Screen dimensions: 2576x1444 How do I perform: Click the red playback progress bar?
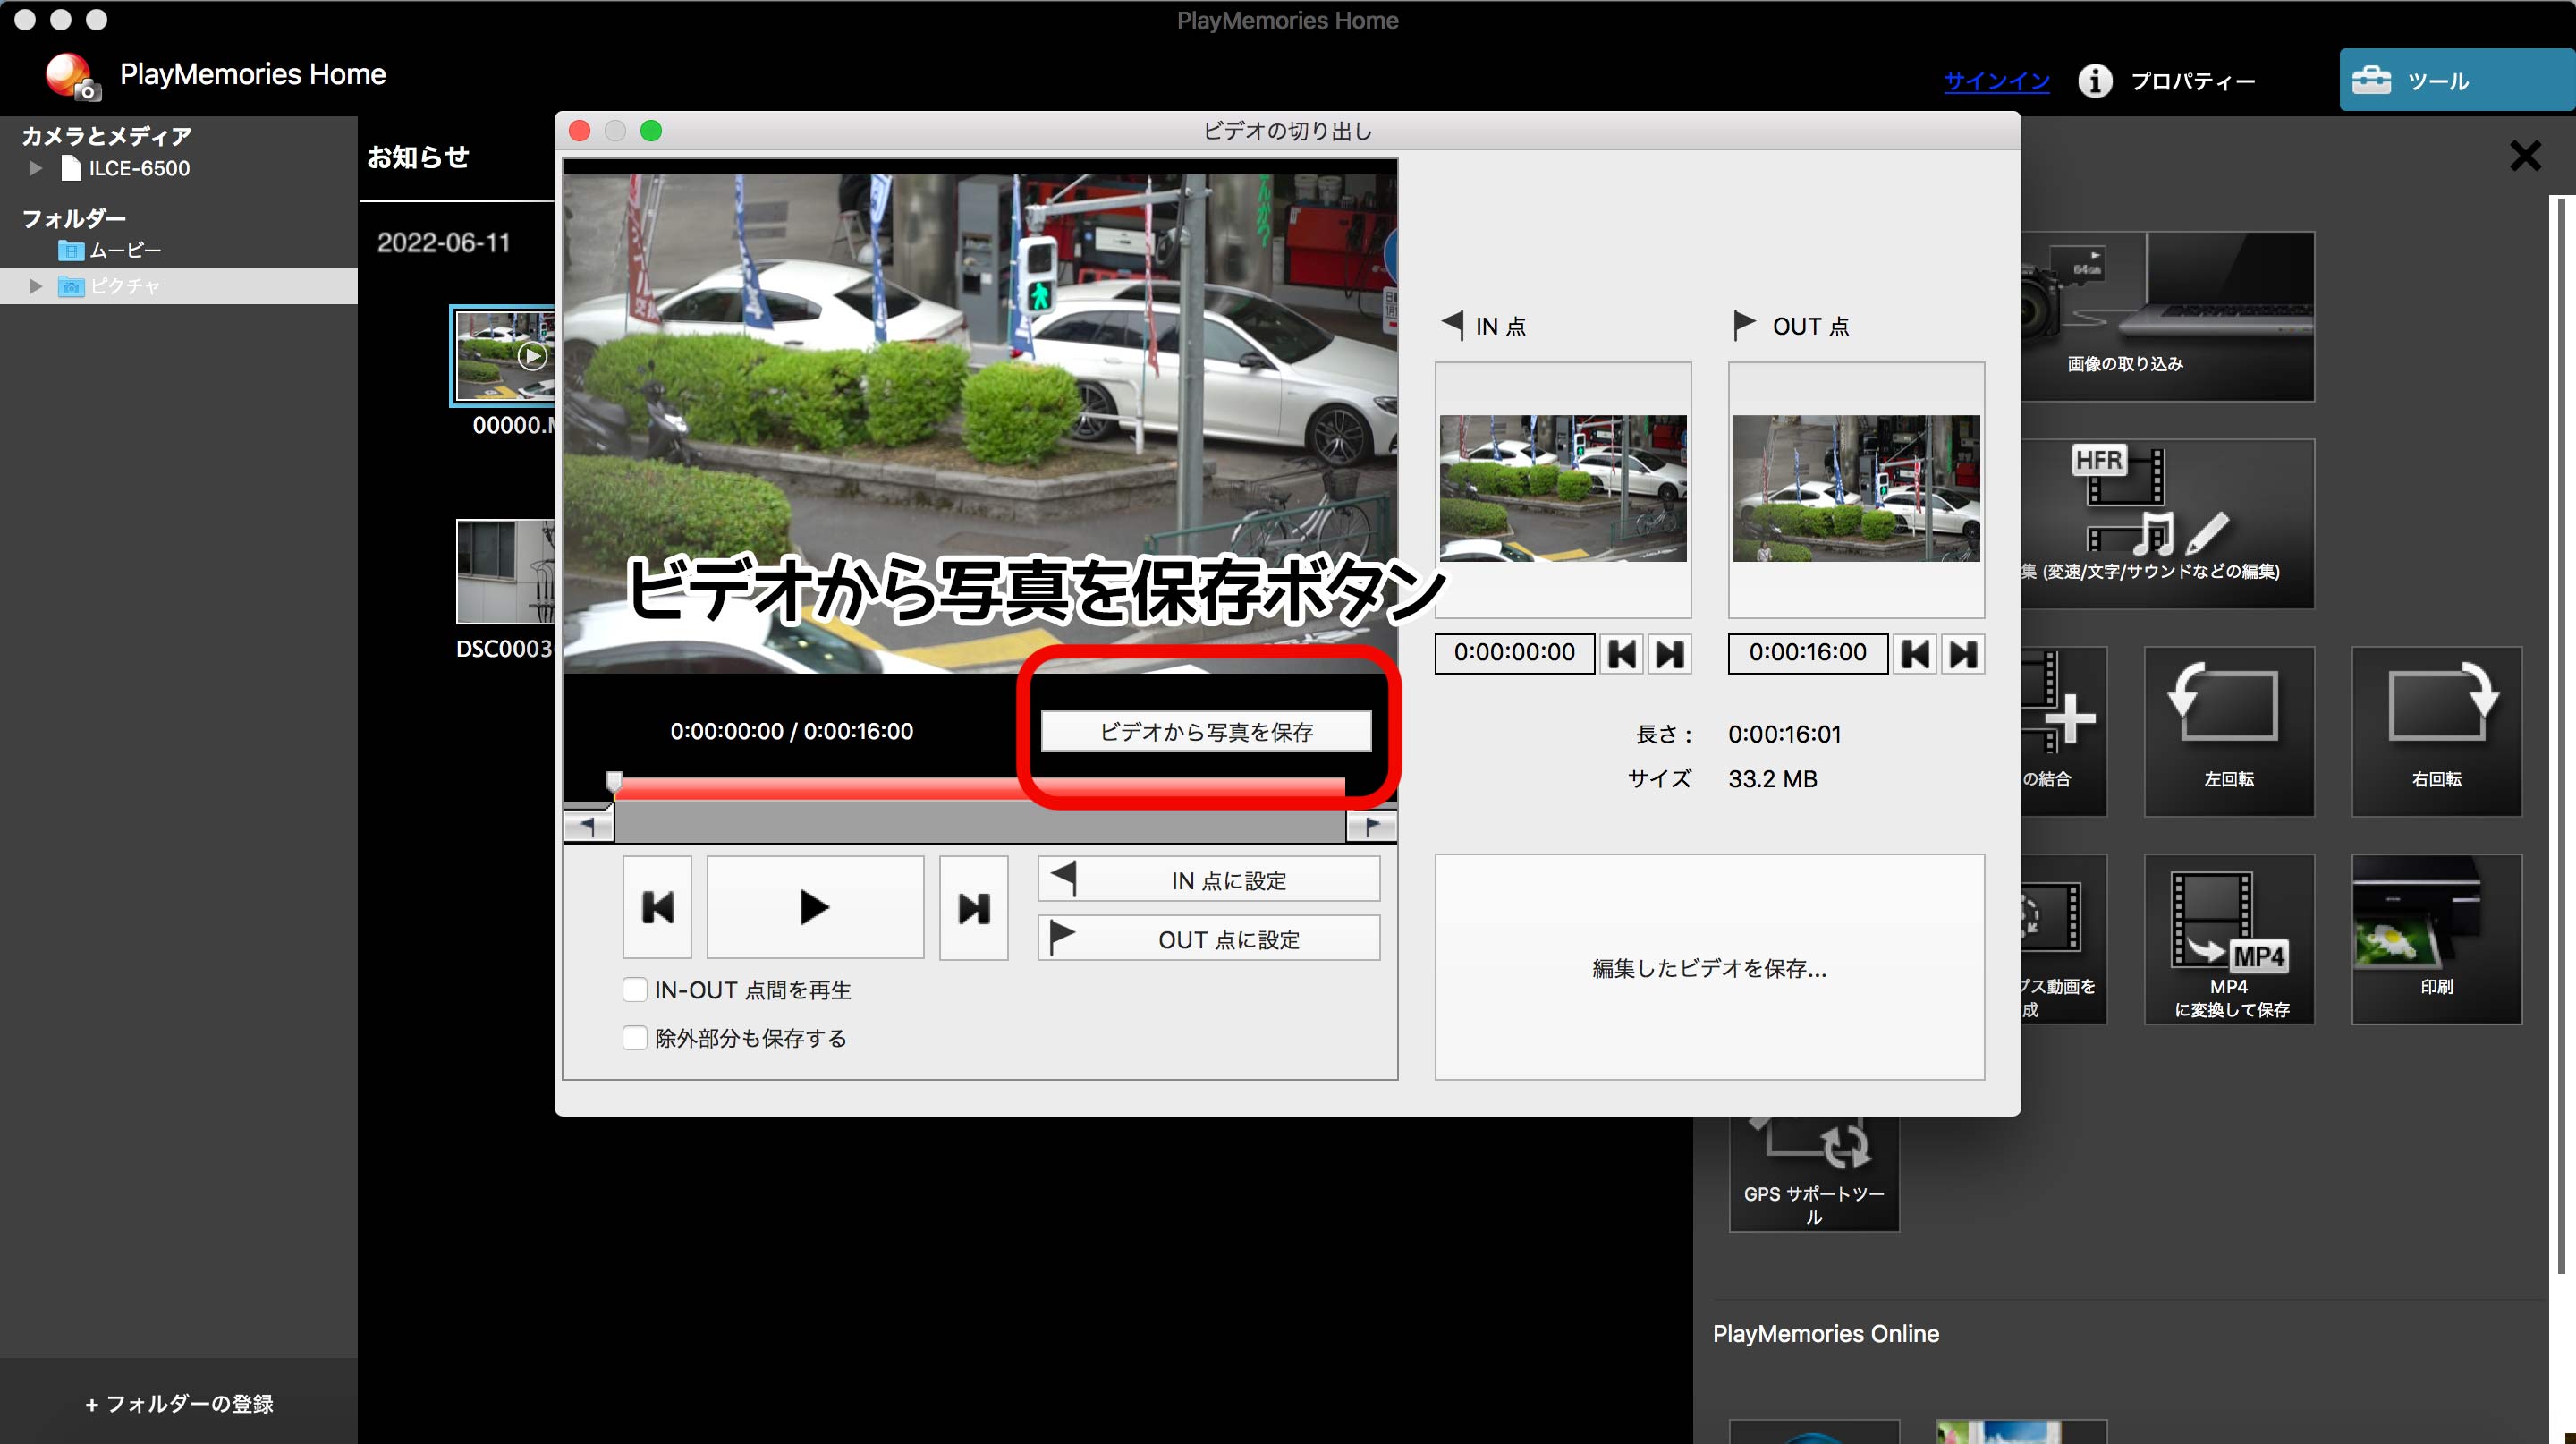coord(980,788)
